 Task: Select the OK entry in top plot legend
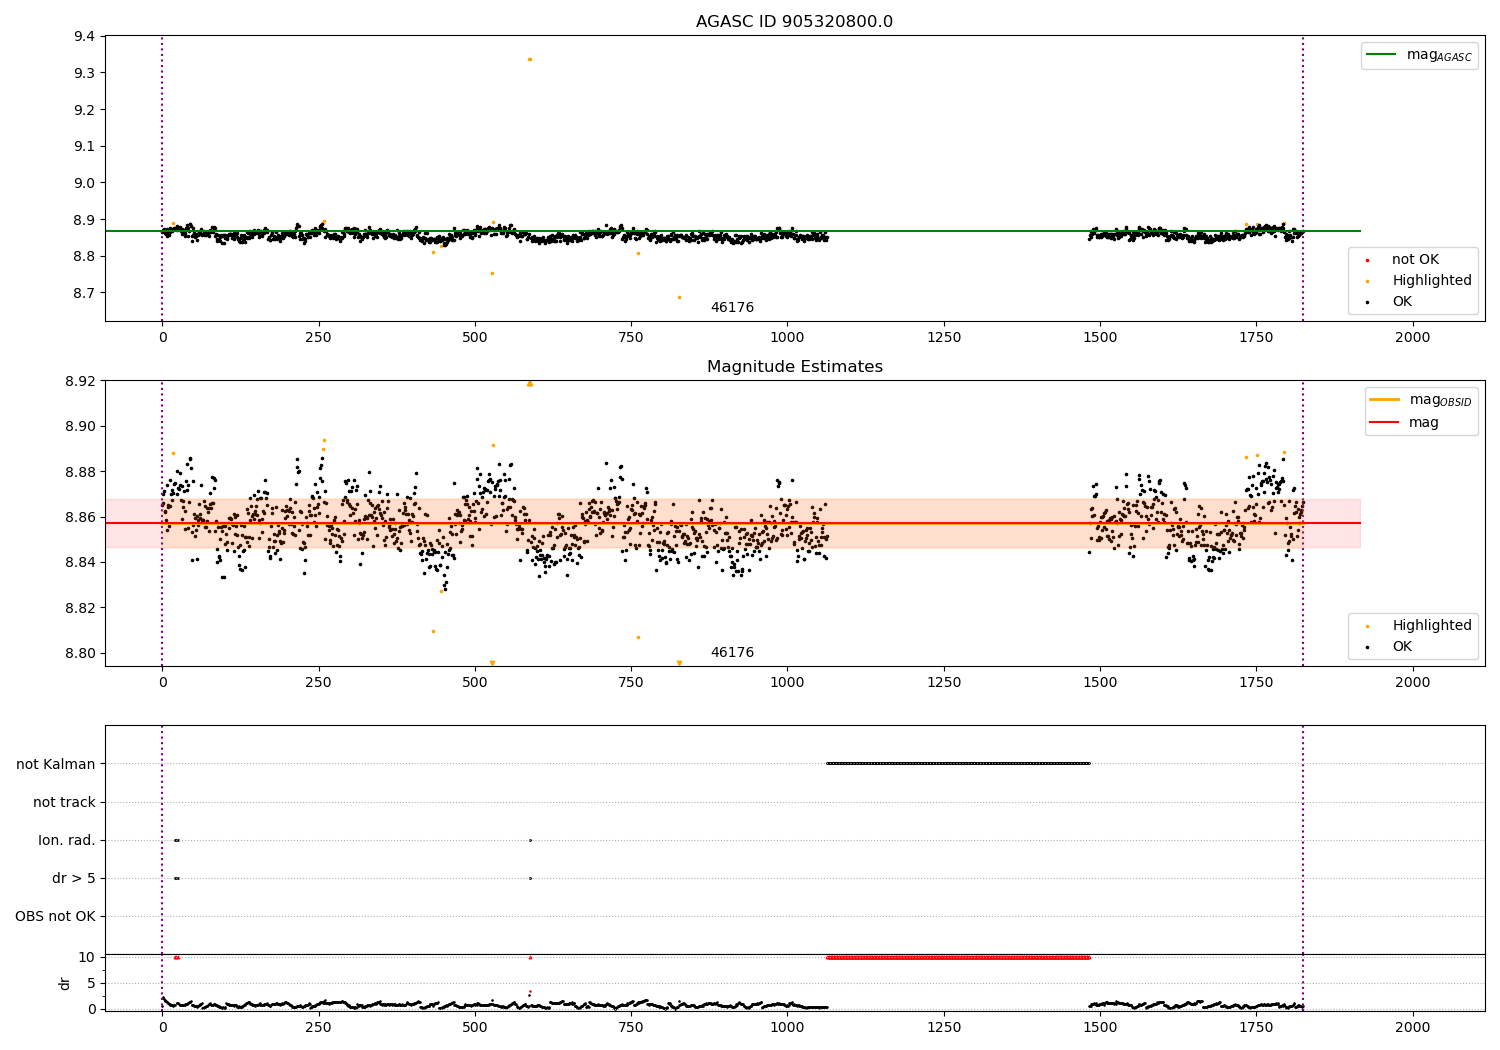point(1402,302)
